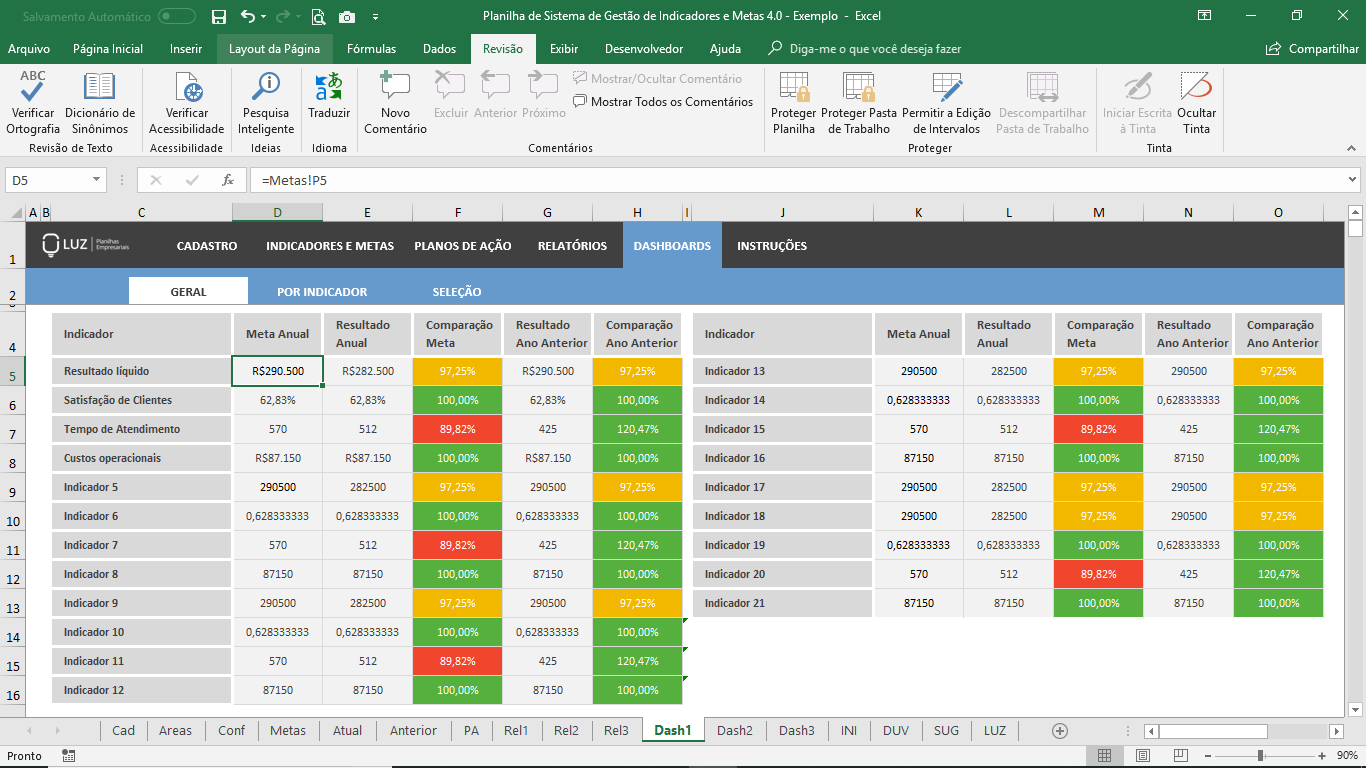Add a new sheet with plus icon
Screen dimensions: 1366x768
1060,730
